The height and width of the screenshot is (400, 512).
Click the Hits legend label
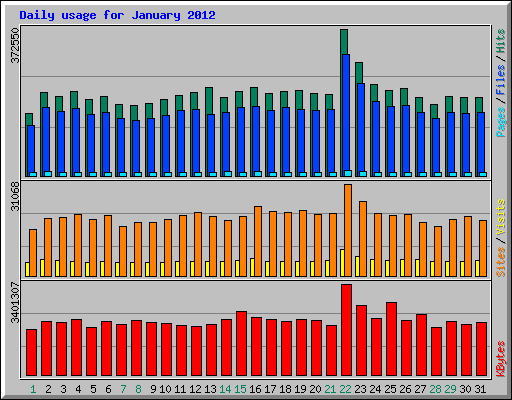coord(501,41)
